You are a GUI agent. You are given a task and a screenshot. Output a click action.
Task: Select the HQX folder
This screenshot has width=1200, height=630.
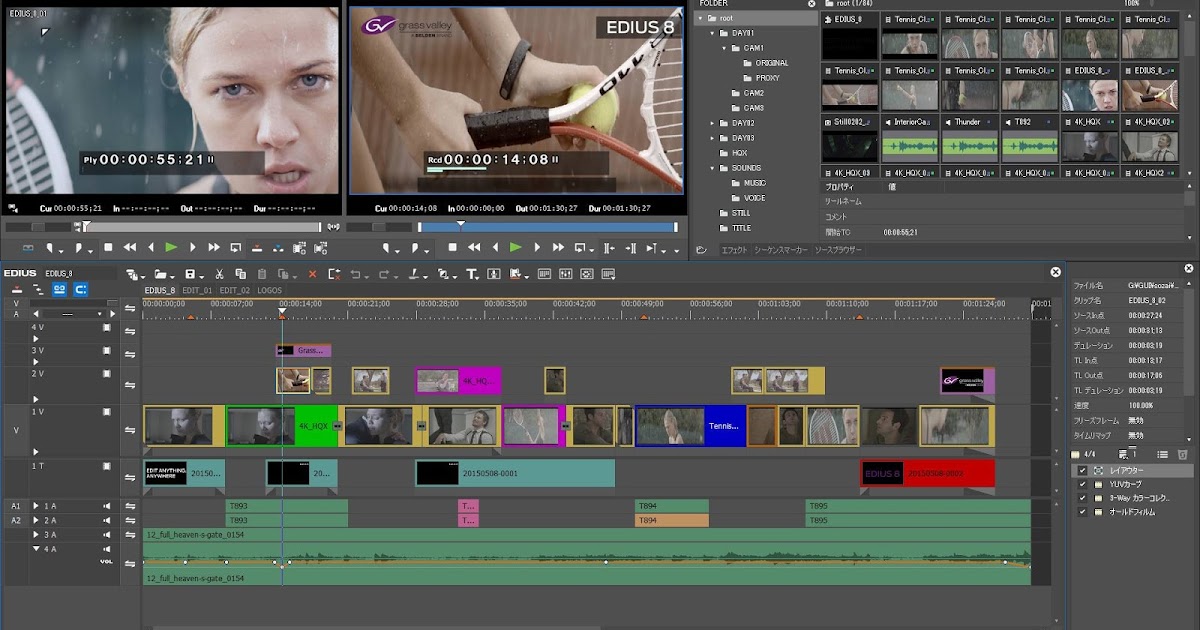(x=740, y=153)
